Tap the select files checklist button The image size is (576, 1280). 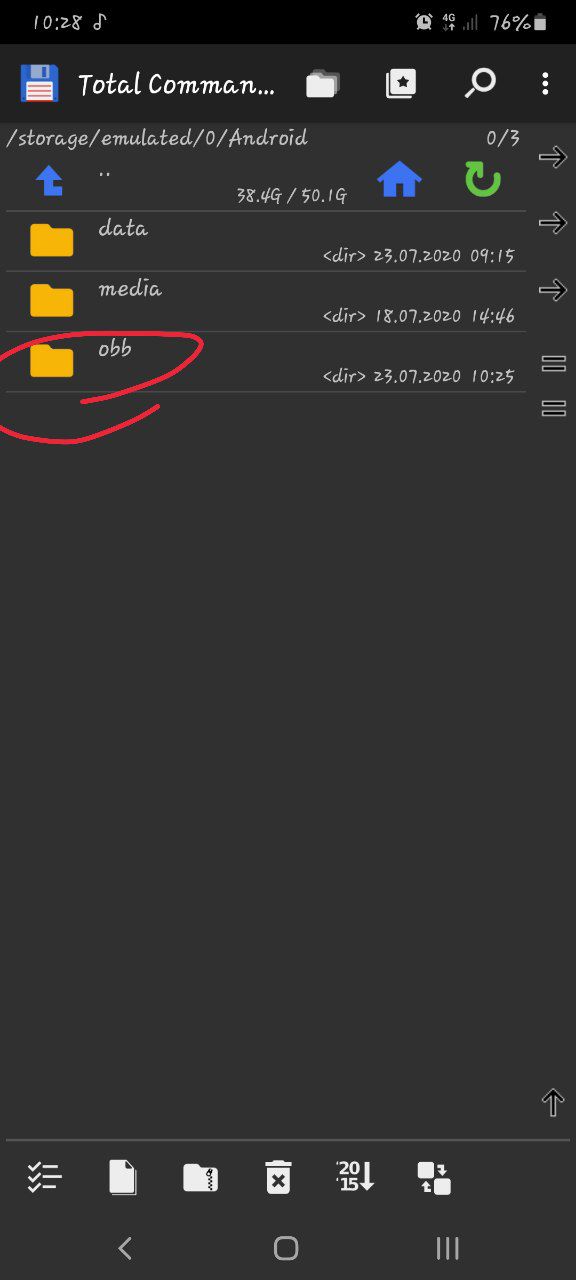(45, 1177)
